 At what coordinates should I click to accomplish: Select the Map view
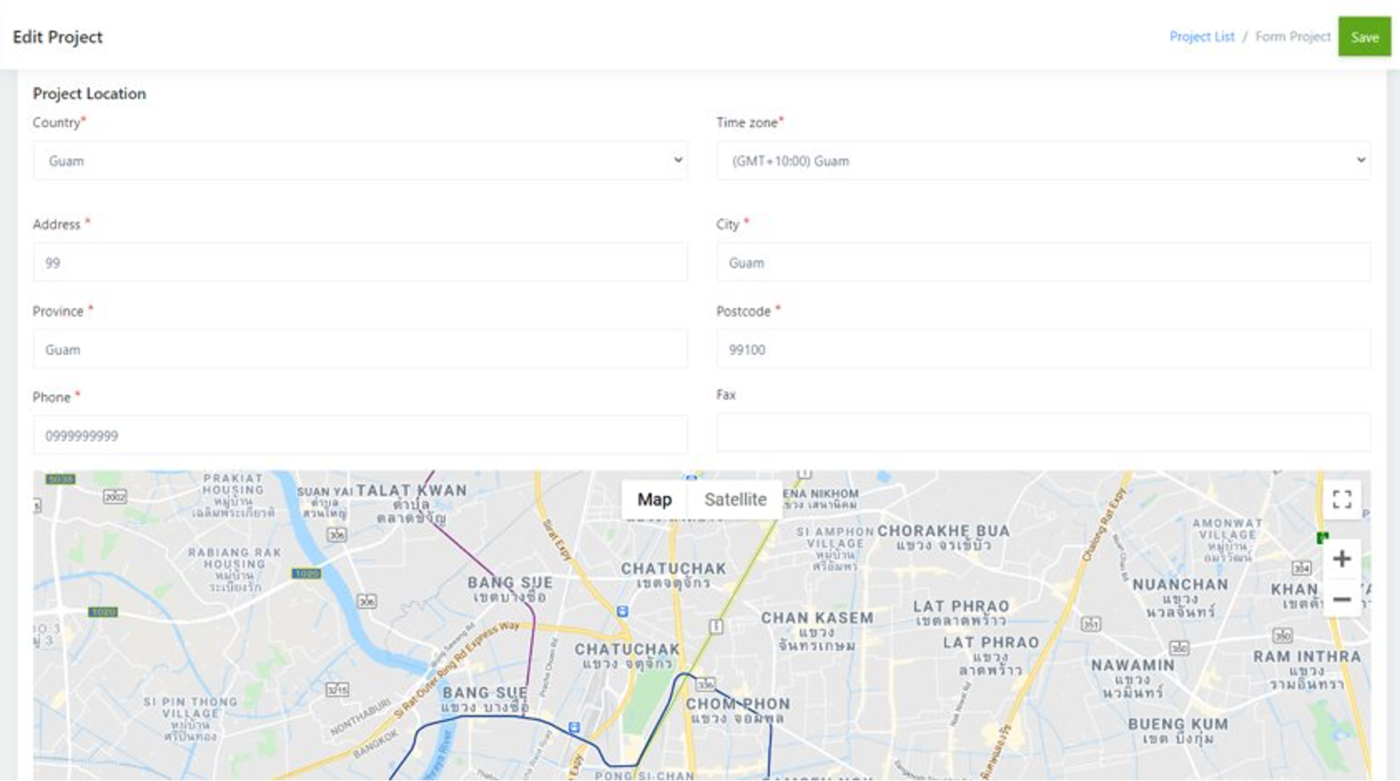coord(655,499)
